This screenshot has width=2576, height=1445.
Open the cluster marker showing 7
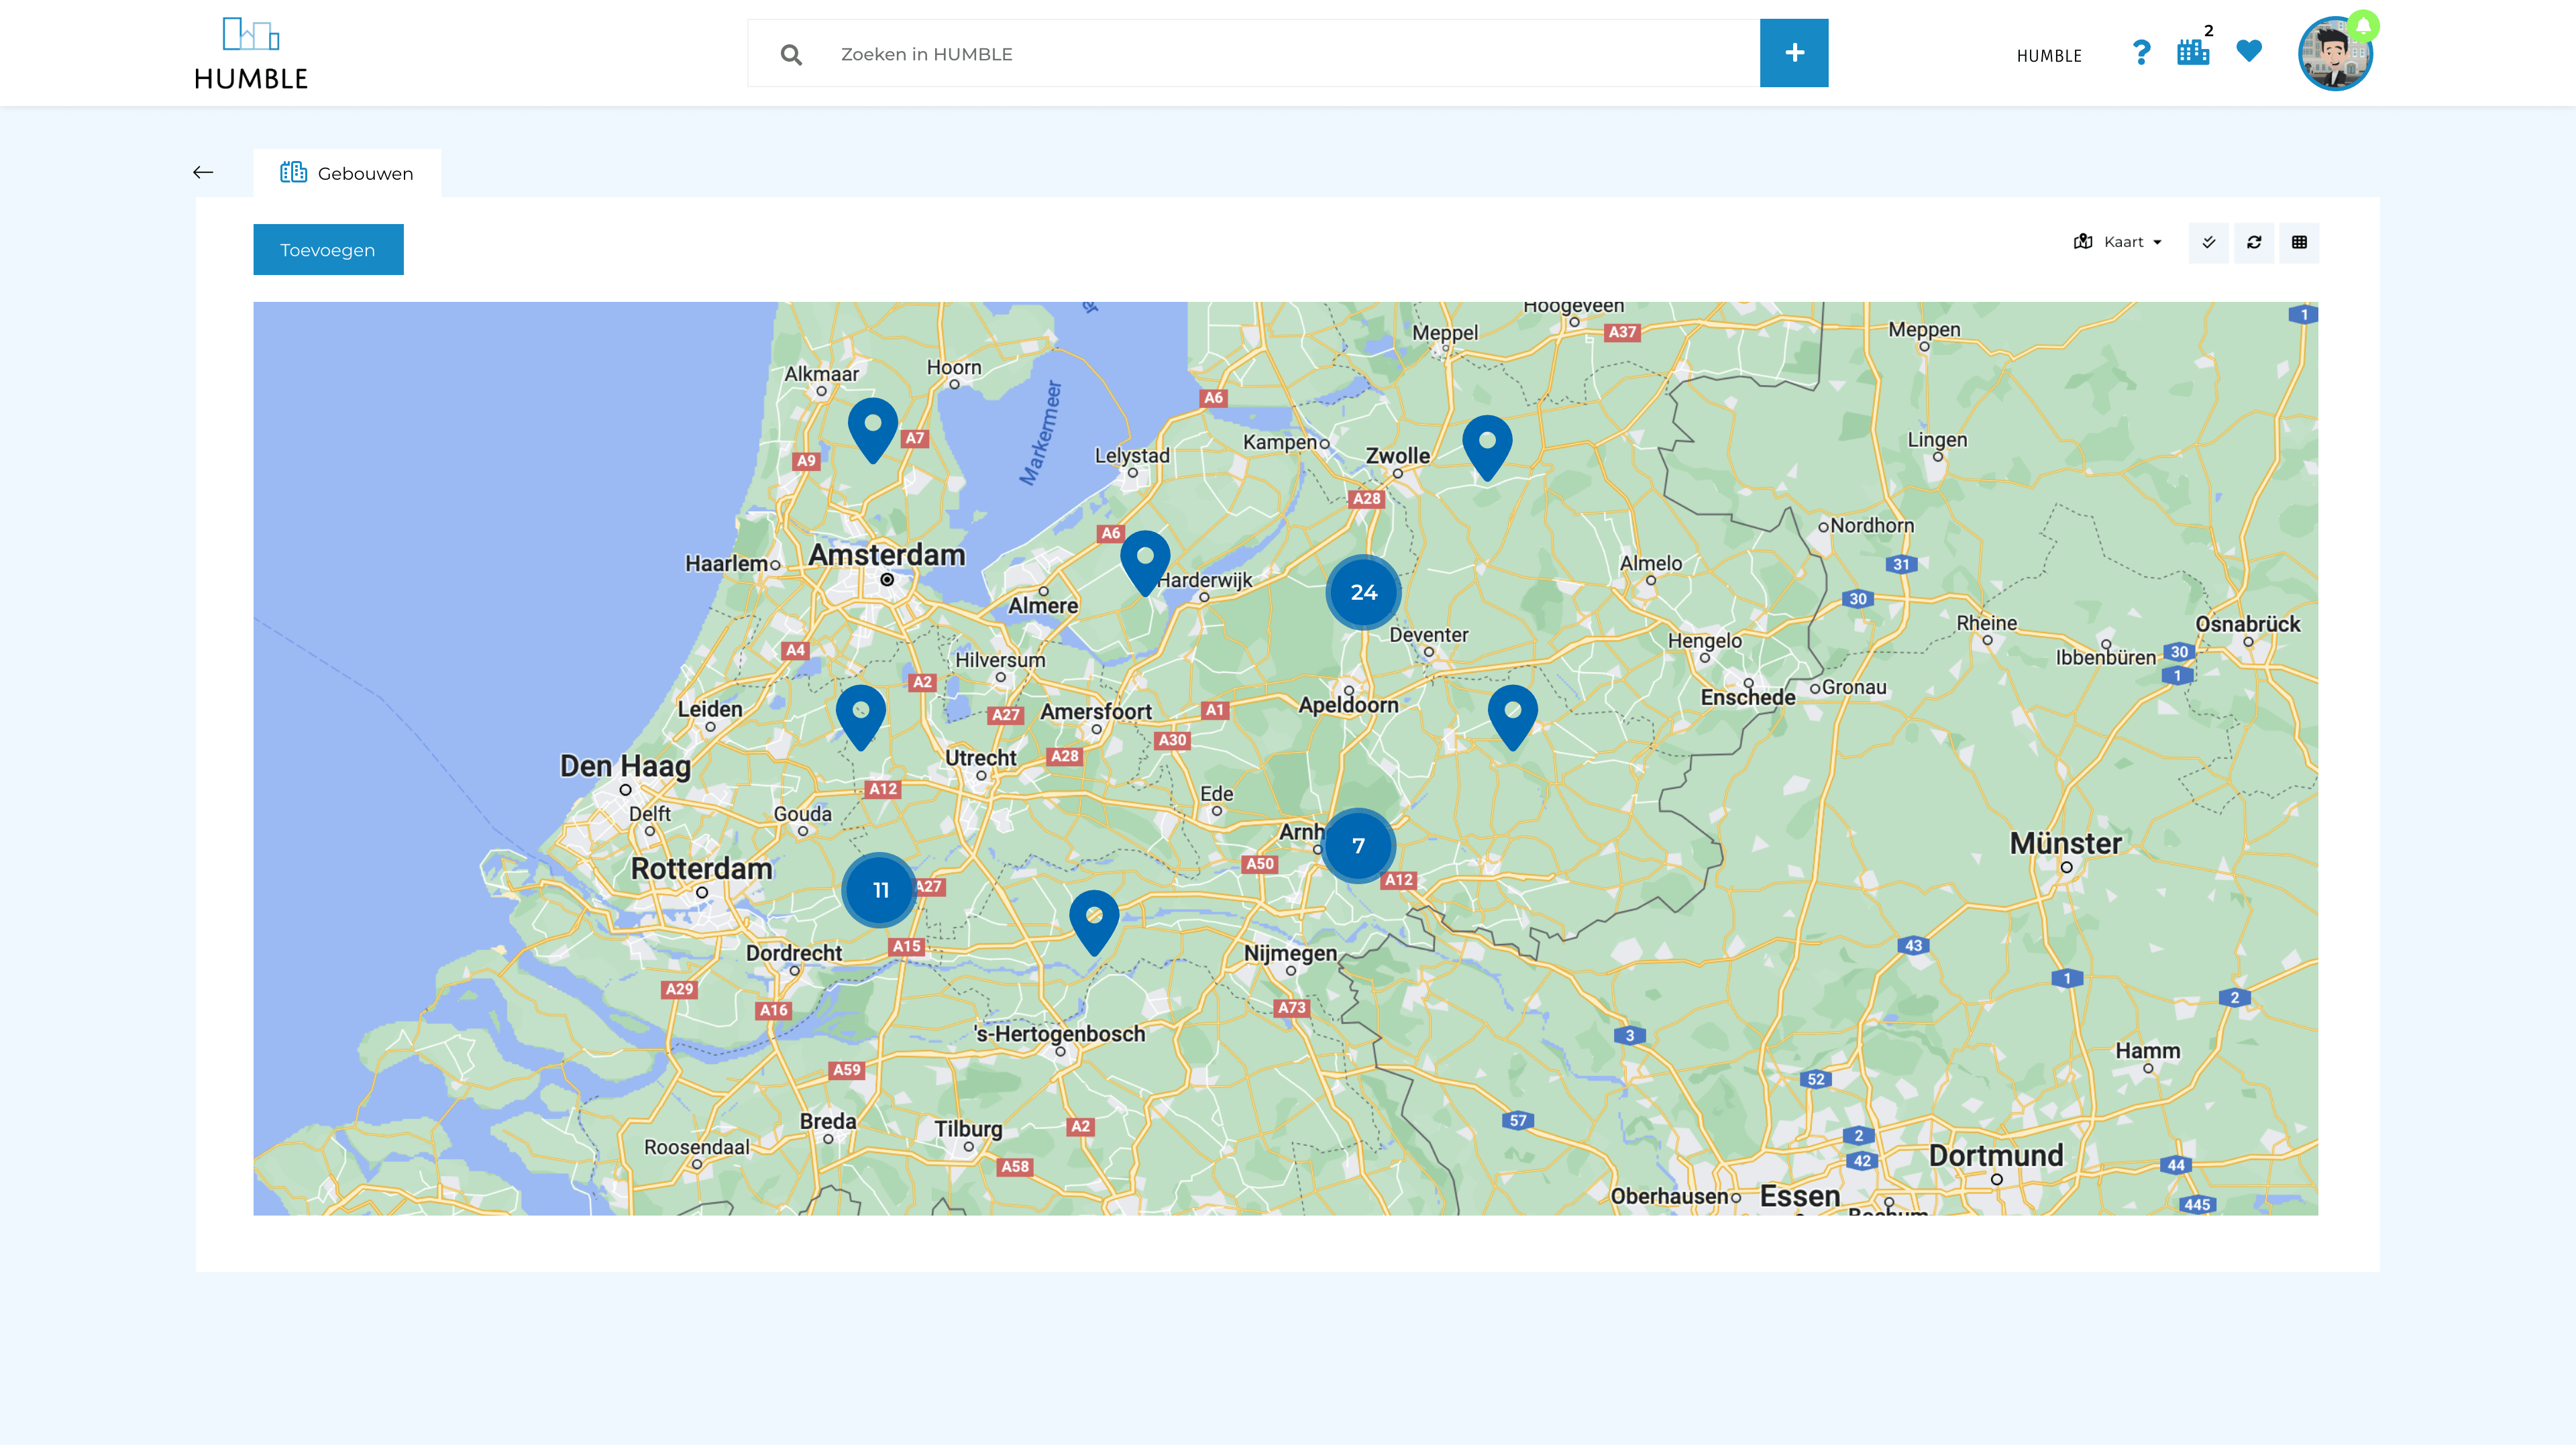tap(1358, 846)
